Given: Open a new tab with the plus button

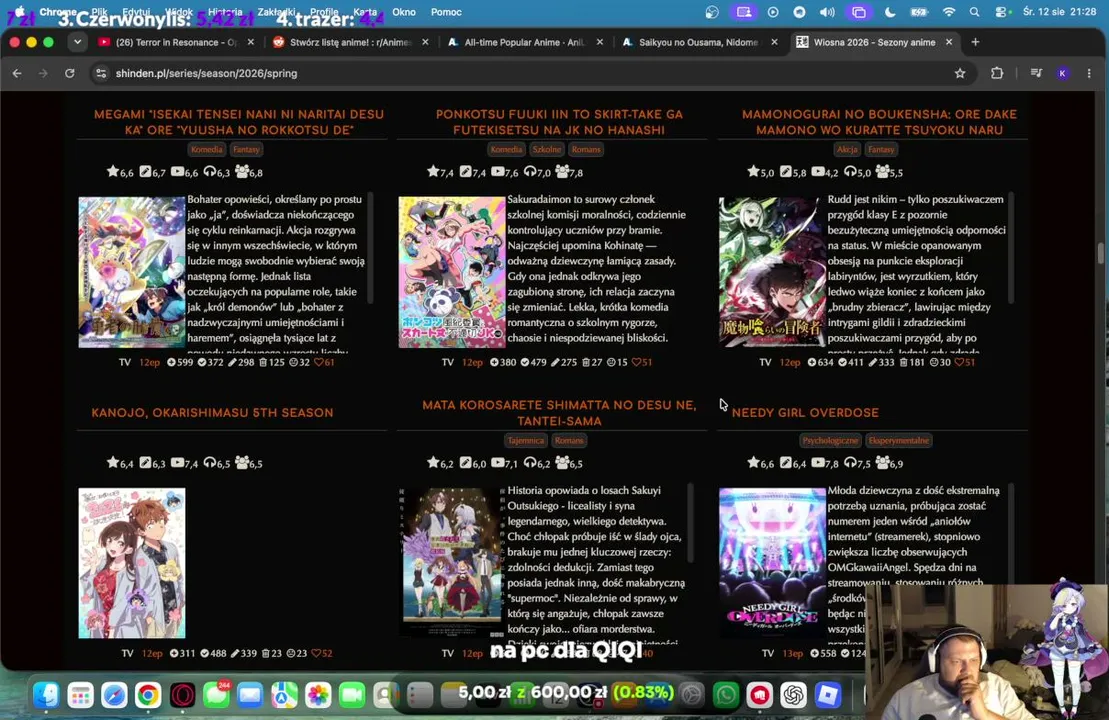Looking at the screenshot, I should (x=975, y=42).
